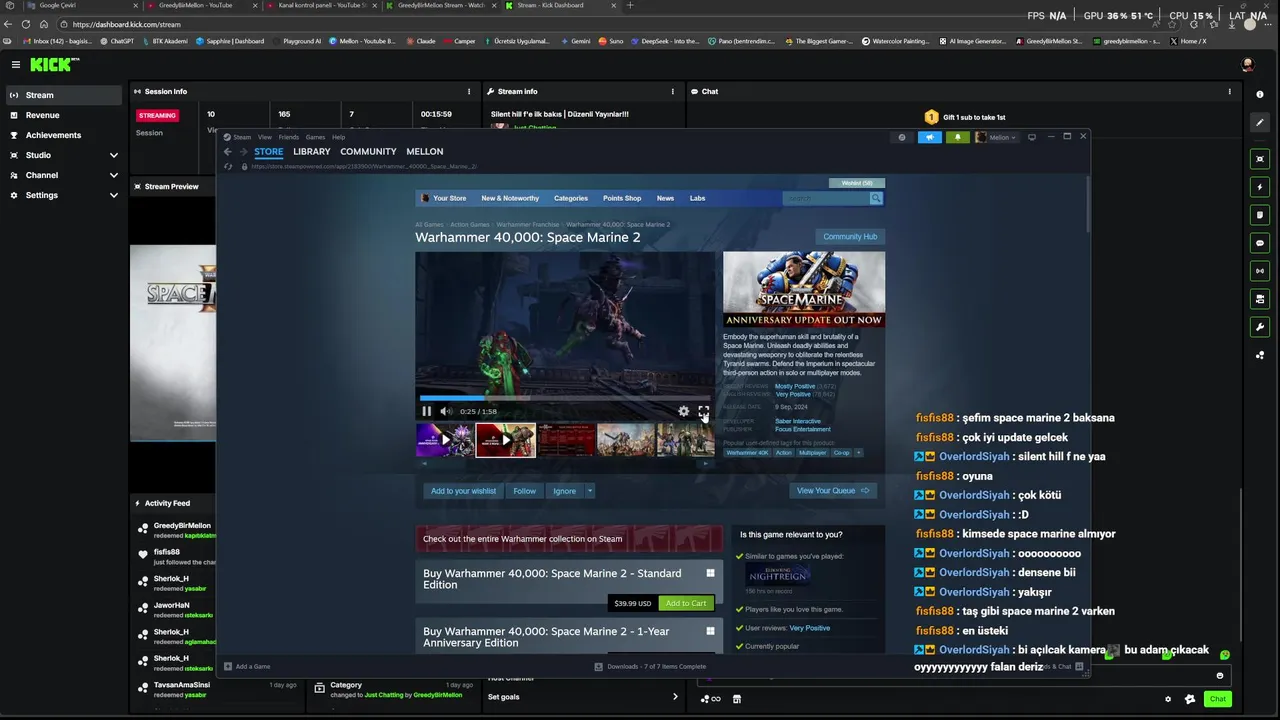Go forward in the Steam client

click(x=243, y=152)
